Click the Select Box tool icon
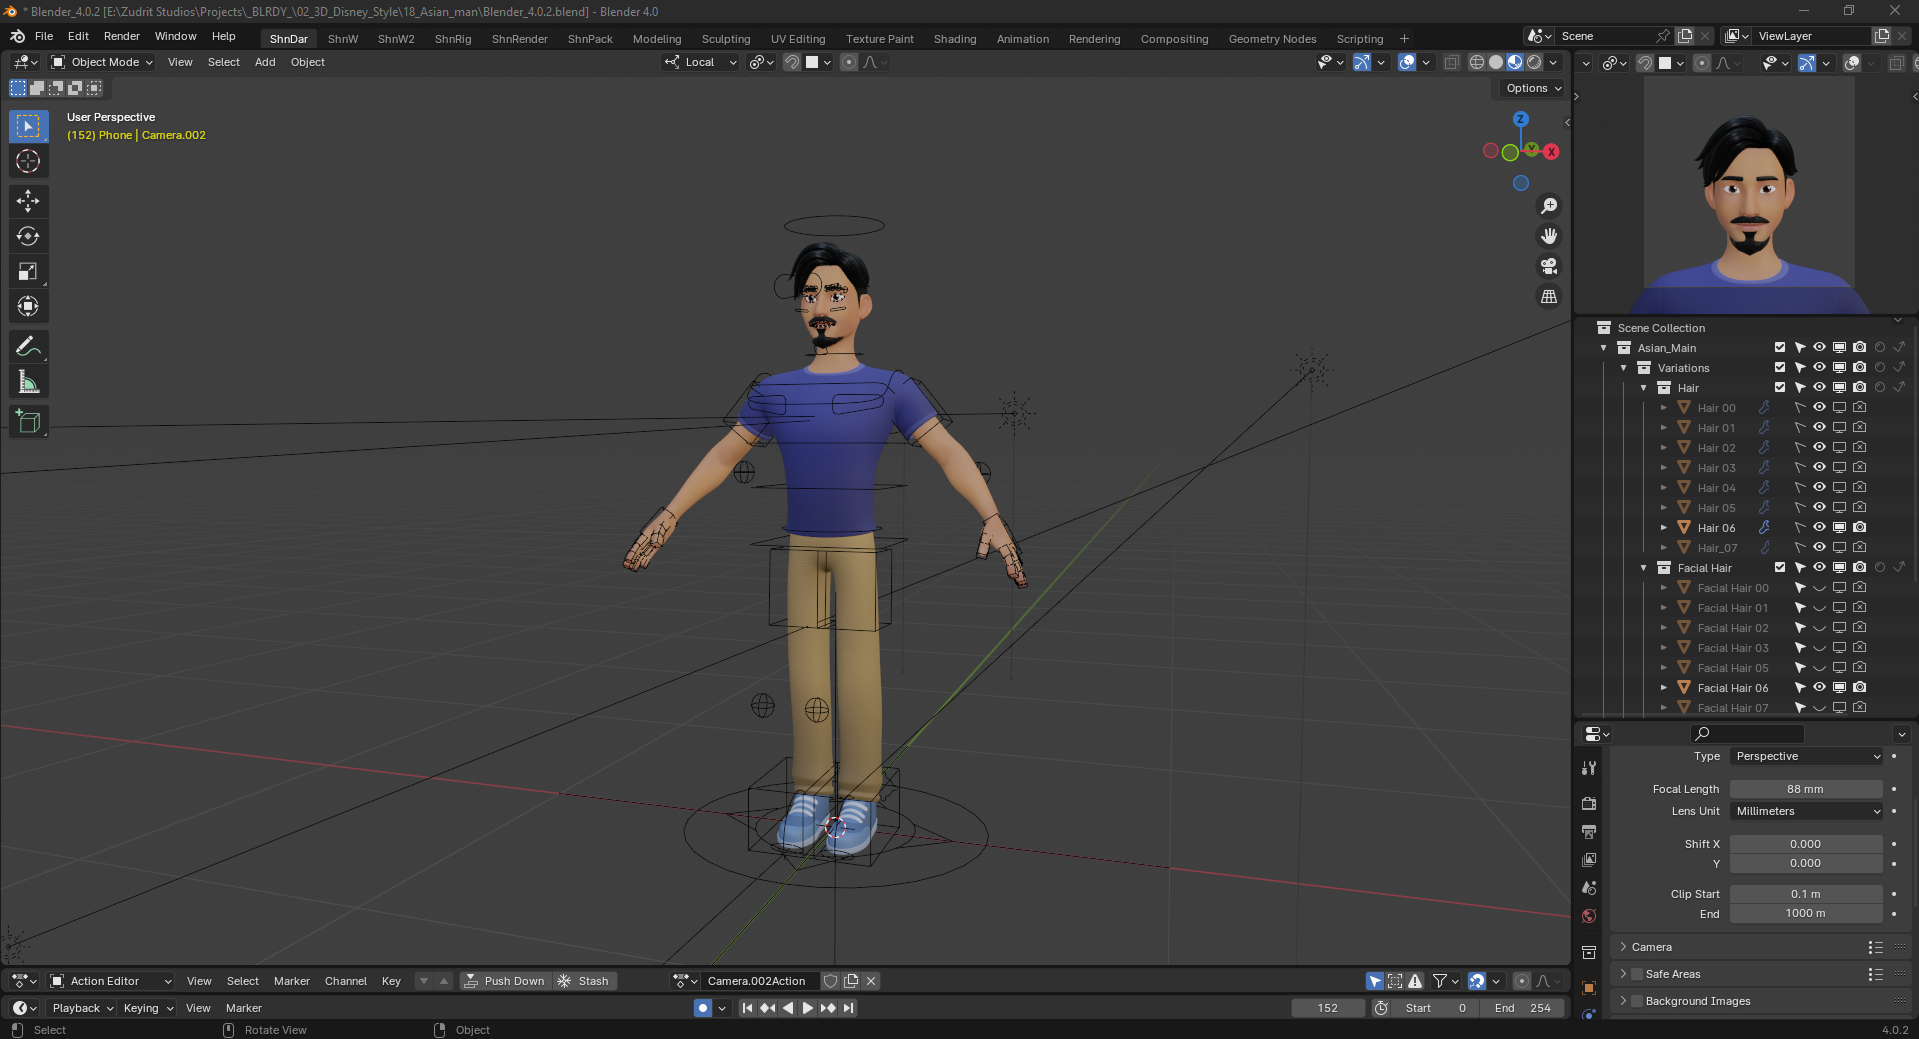This screenshot has height=1039, width=1919. pos(28,126)
